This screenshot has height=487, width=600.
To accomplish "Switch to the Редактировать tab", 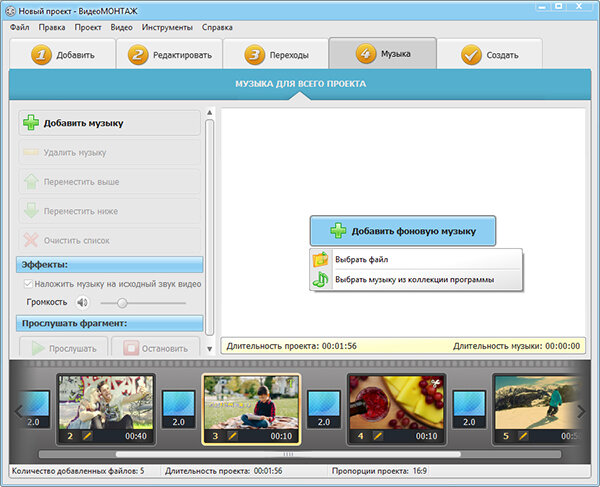I will pyautogui.click(x=170, y=54).
